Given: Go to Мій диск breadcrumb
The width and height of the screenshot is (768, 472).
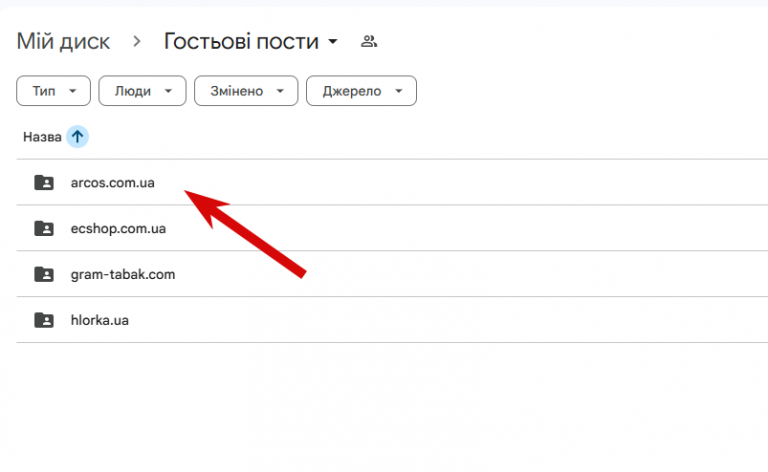Looking at the screenshot, I should click(63, 42).
